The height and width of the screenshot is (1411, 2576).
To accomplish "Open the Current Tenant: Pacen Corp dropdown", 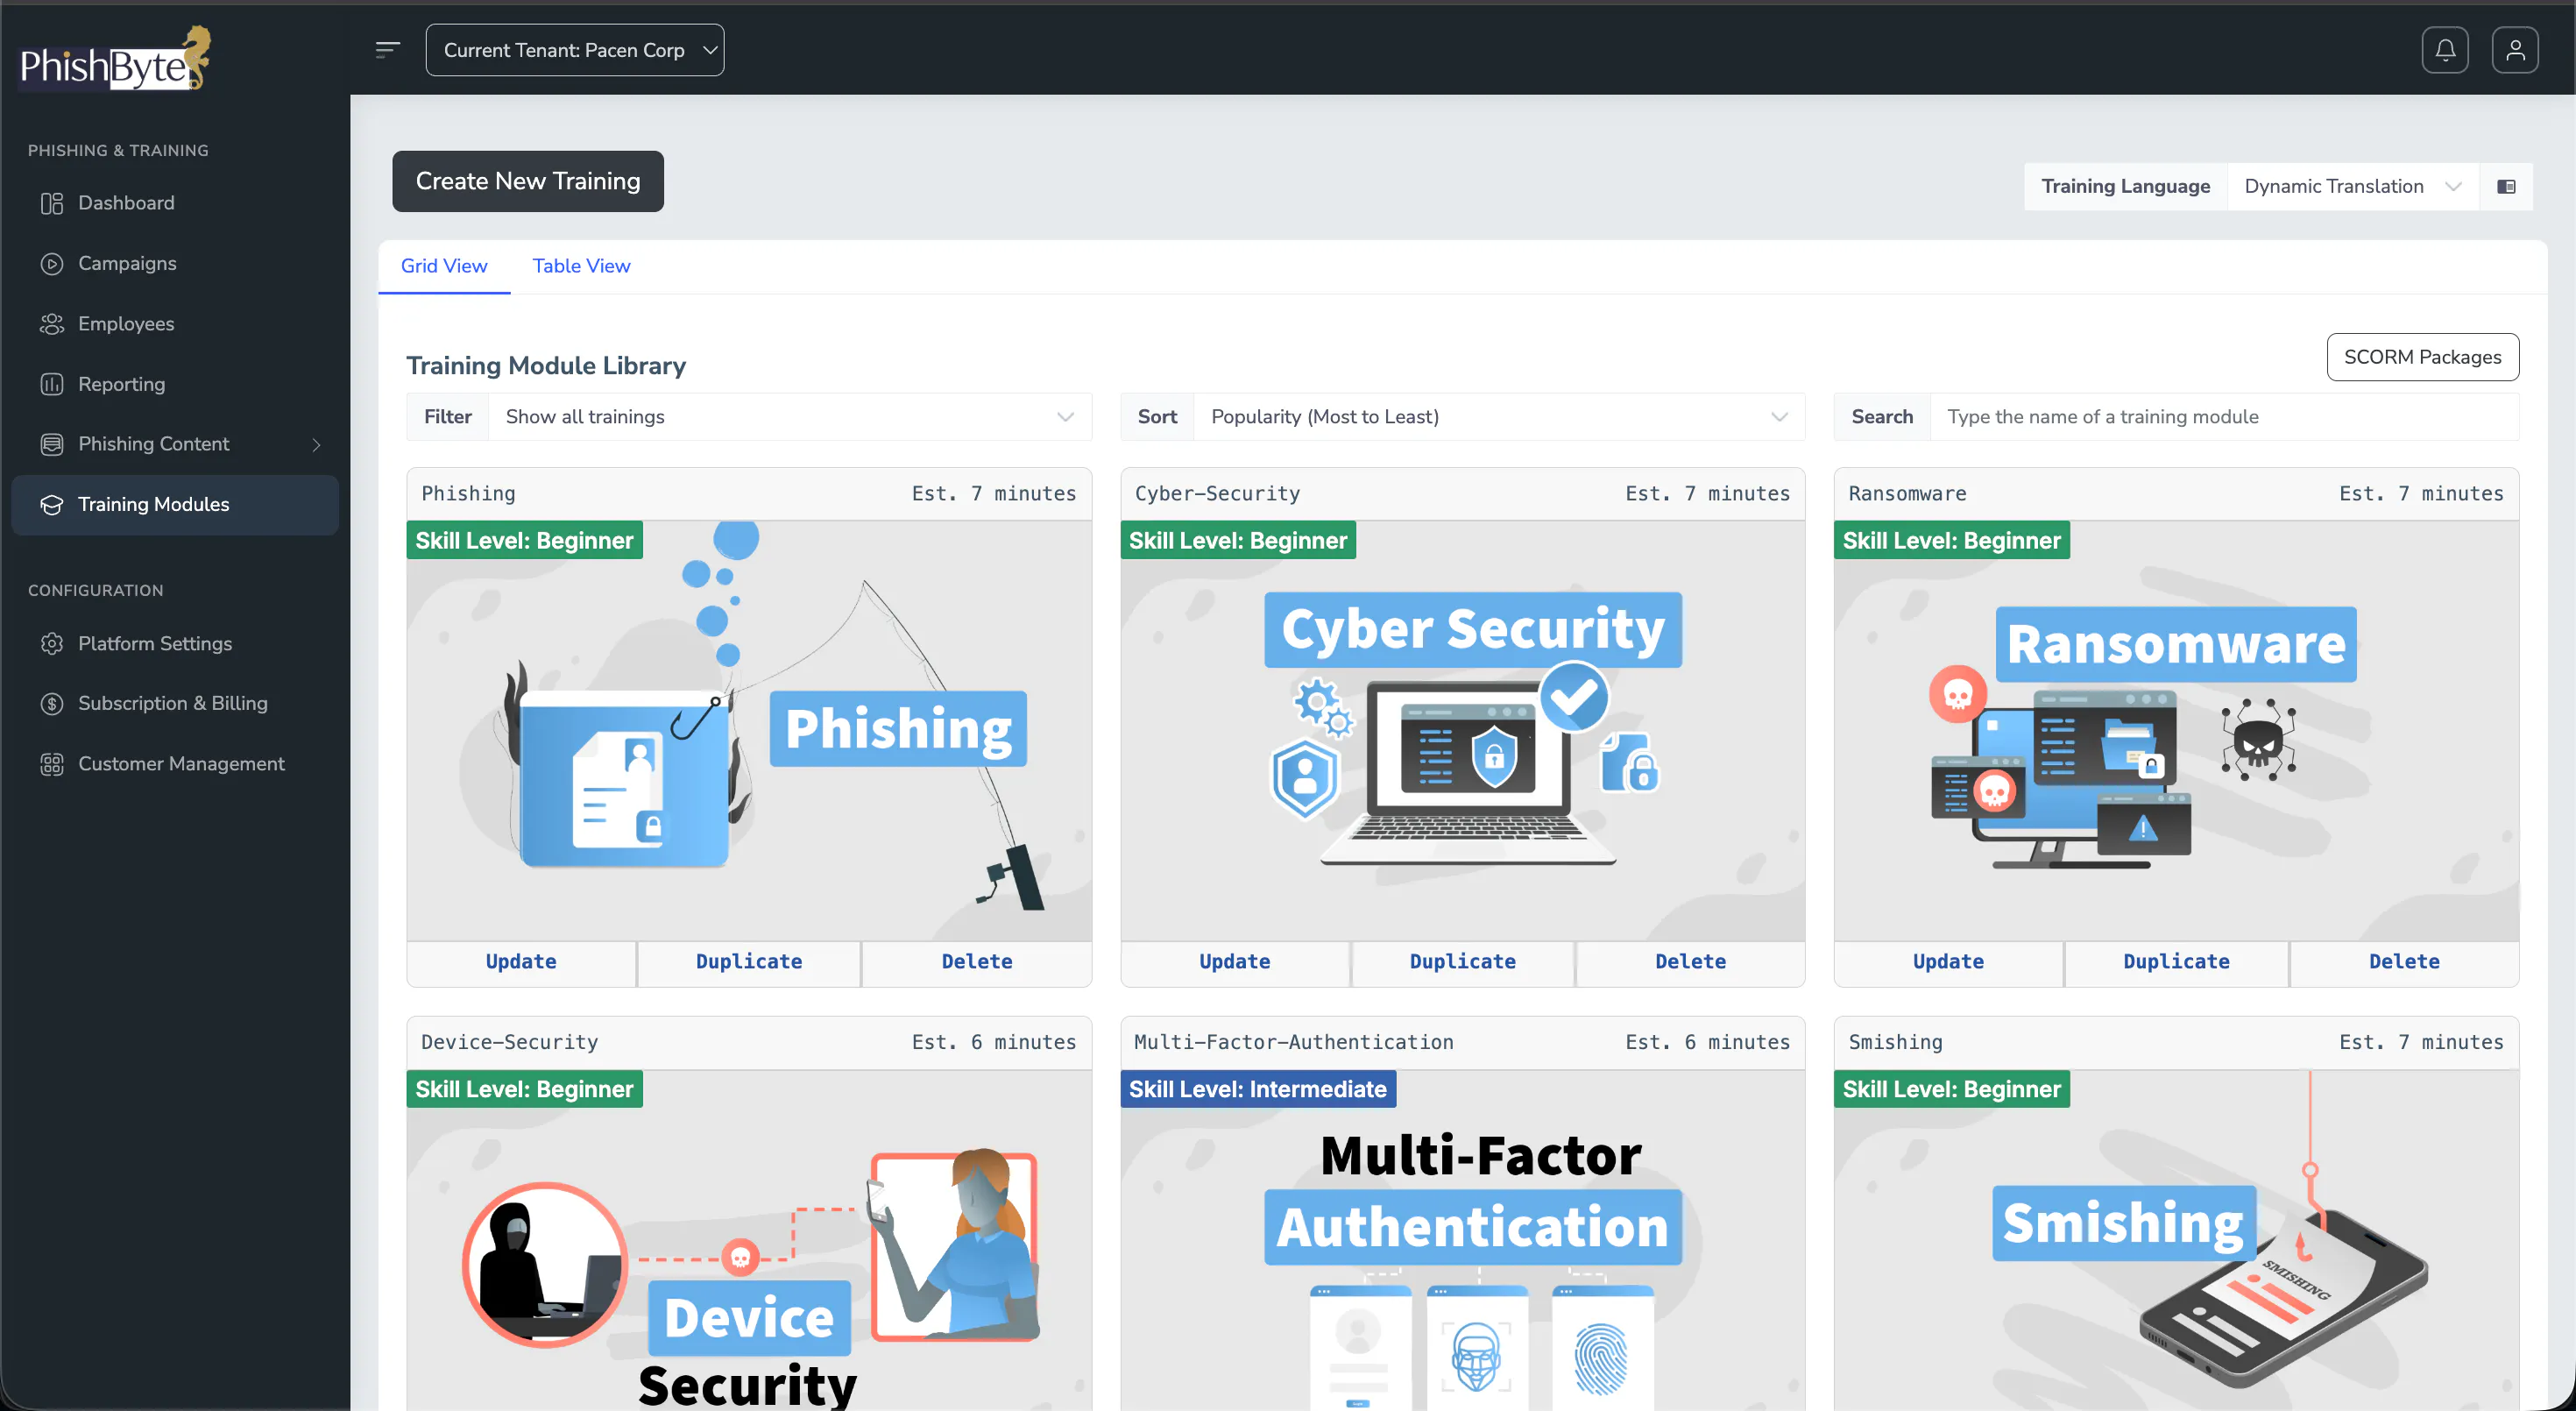I will 575,50.
